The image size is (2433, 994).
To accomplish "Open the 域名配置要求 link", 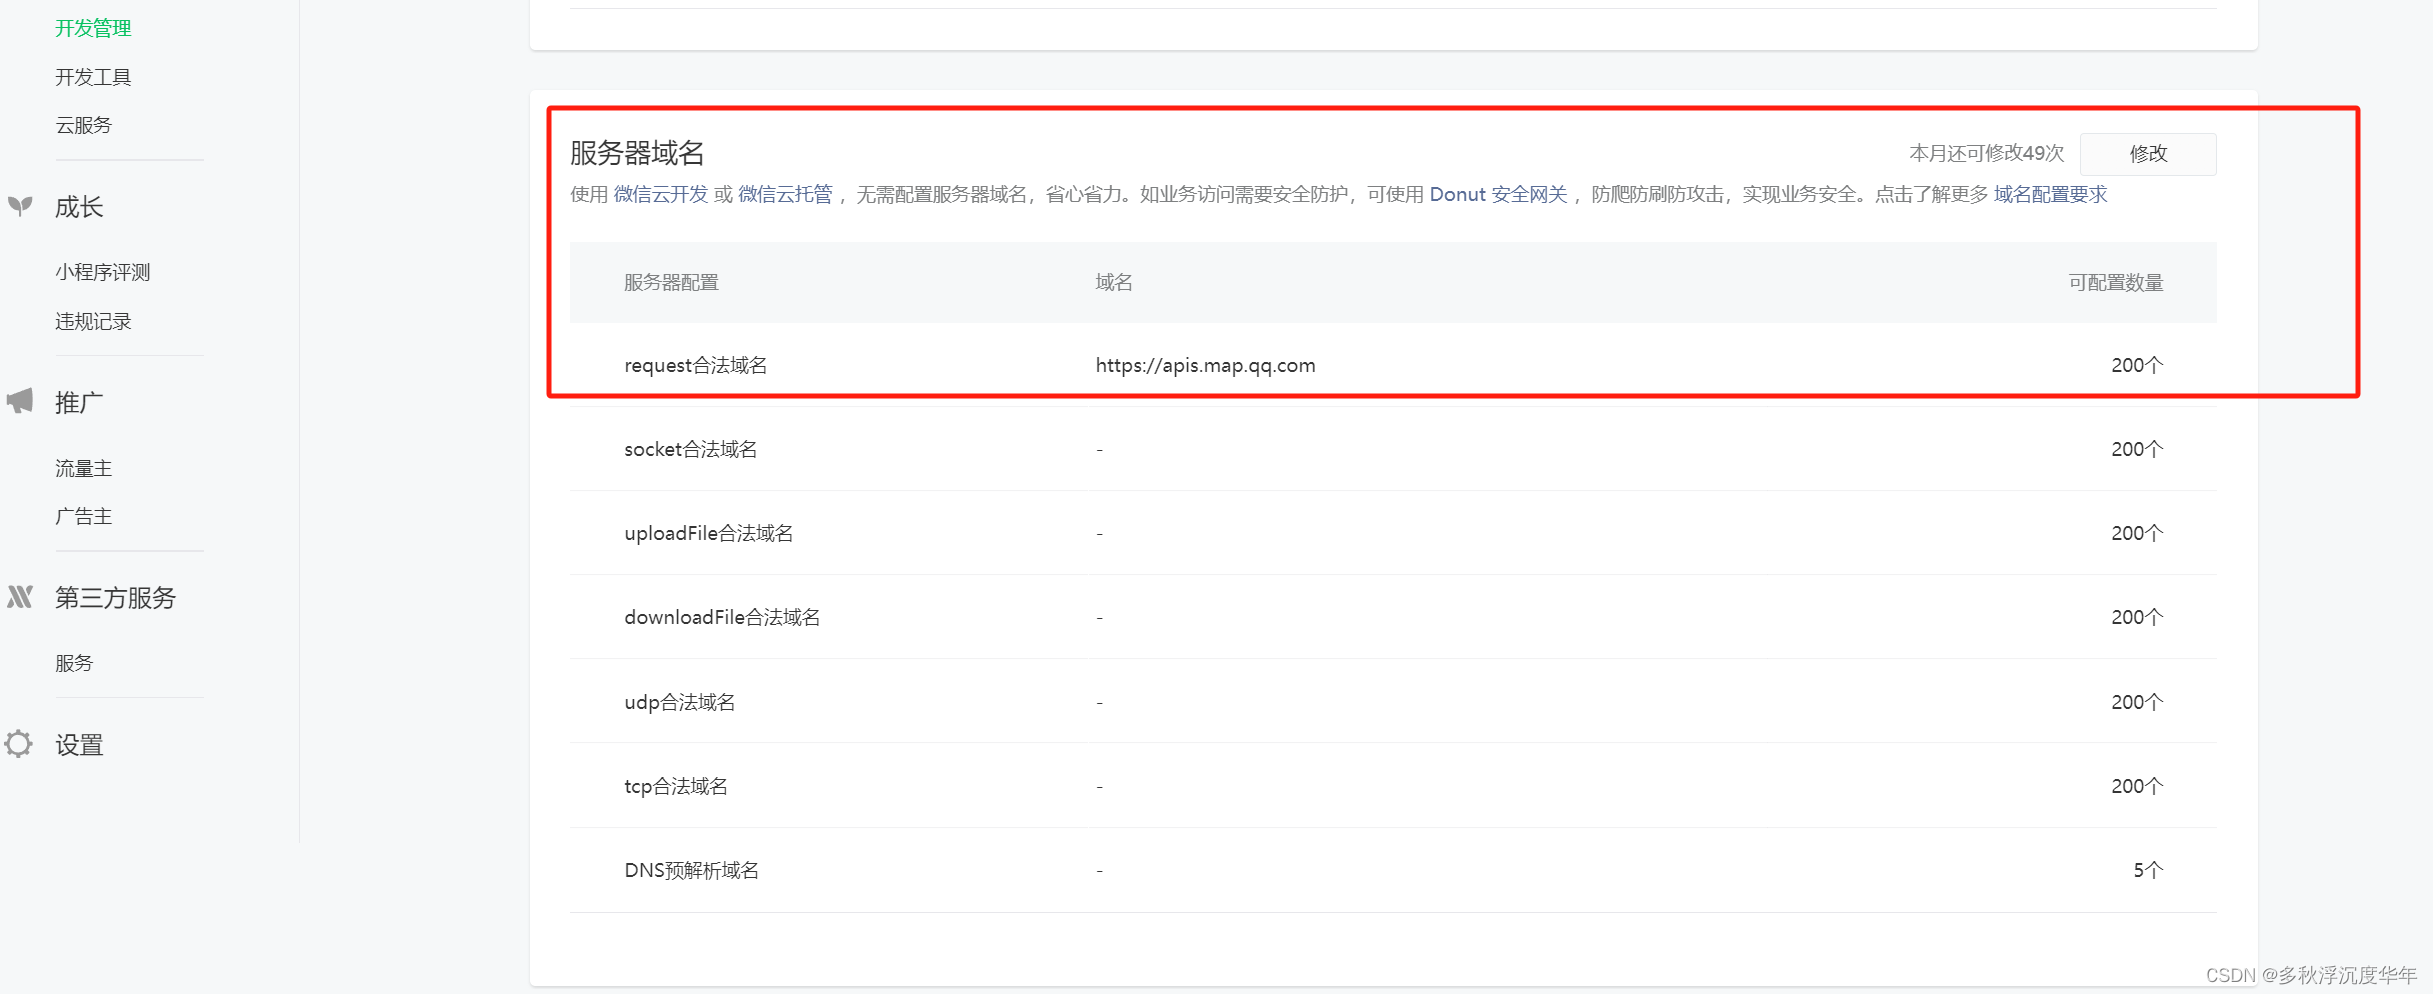I will coord(2050,194).
